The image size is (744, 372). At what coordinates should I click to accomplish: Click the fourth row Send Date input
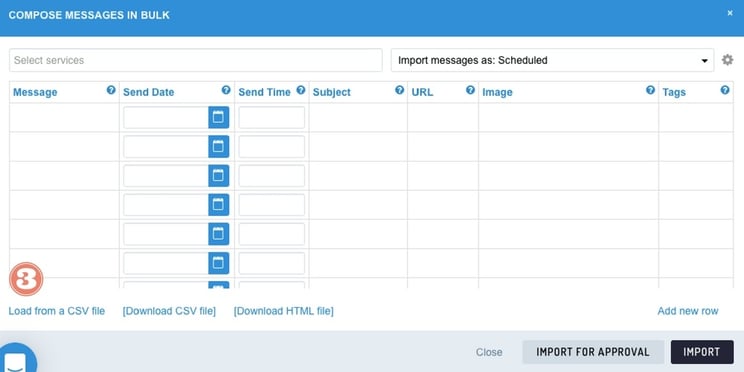[x=166, y=205]
